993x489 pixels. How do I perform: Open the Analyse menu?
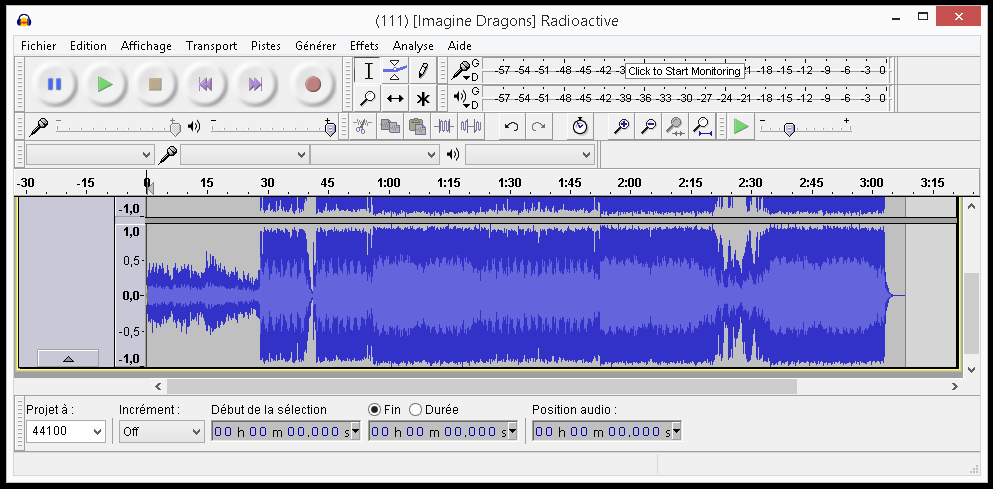tap(413, 46)
